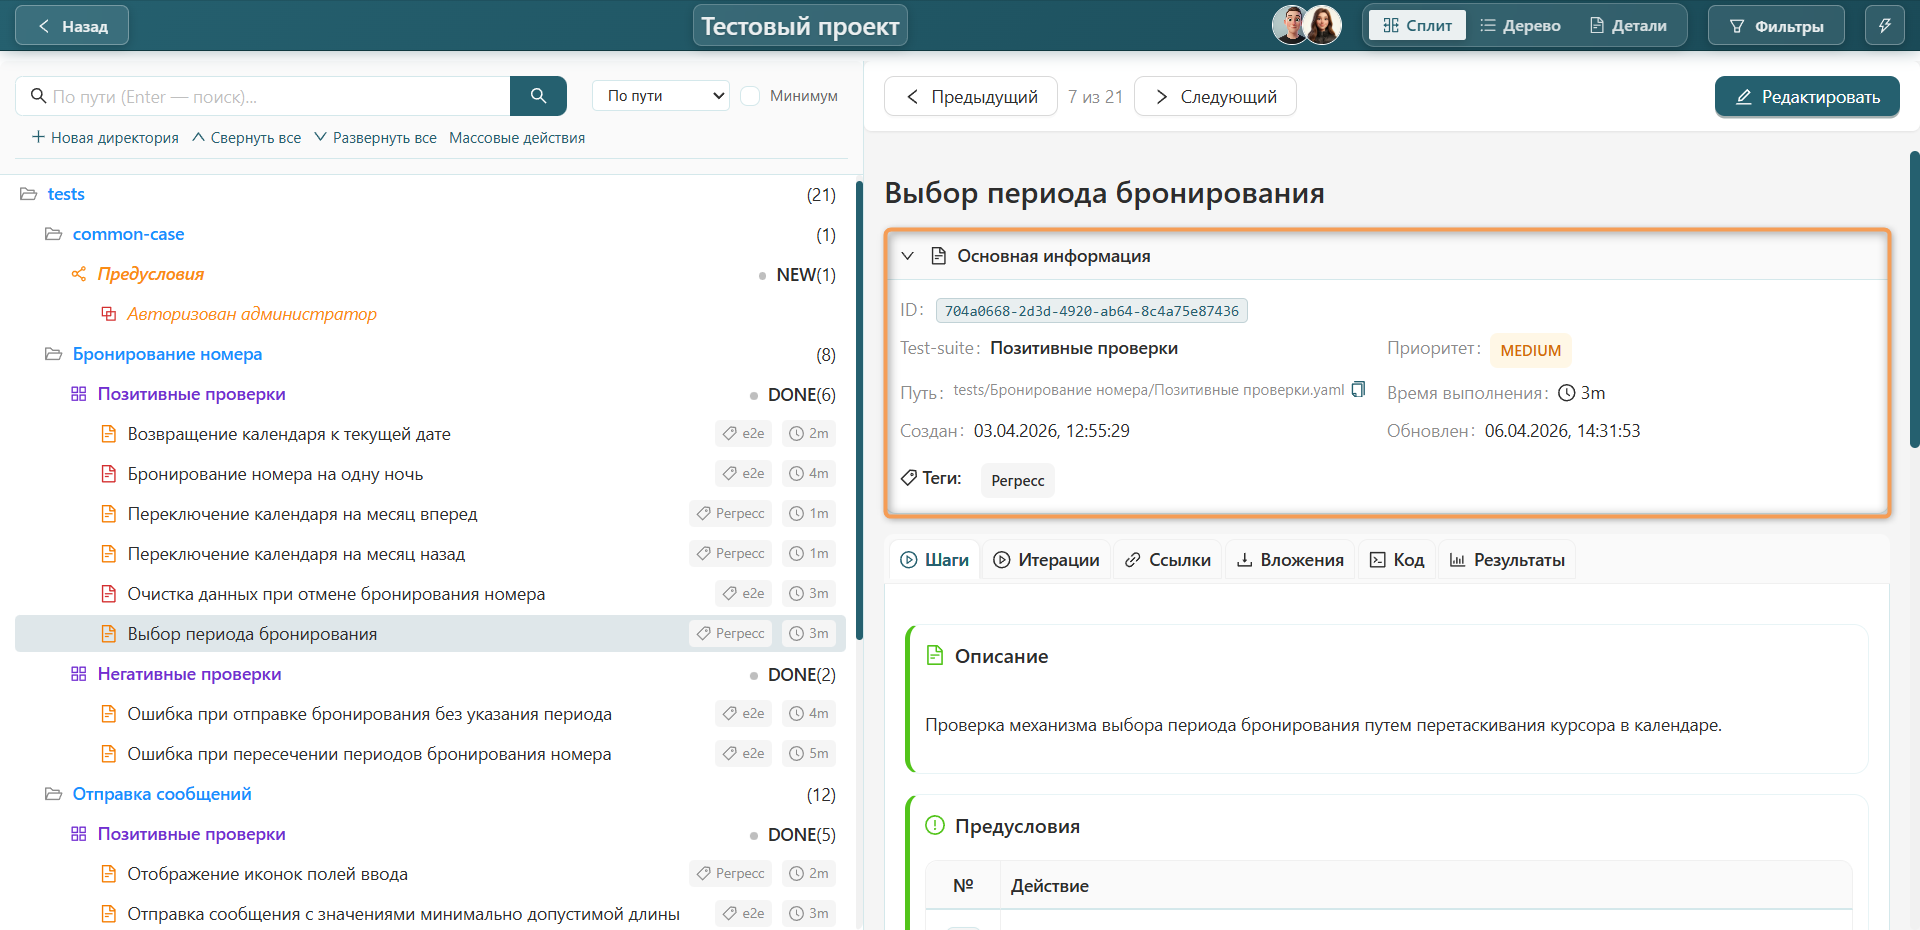Click the magnifier search button
This screenshot has height=930, width=1920.
click(538, 96)
